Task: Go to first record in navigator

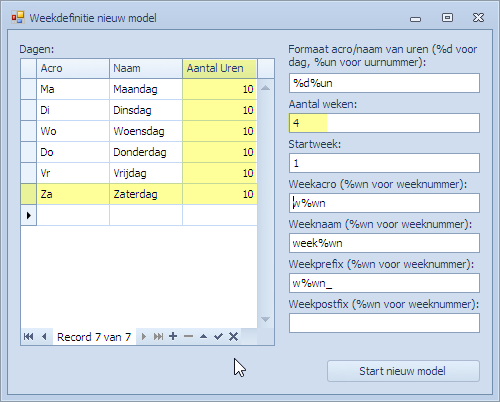Action: pos(28,337)
